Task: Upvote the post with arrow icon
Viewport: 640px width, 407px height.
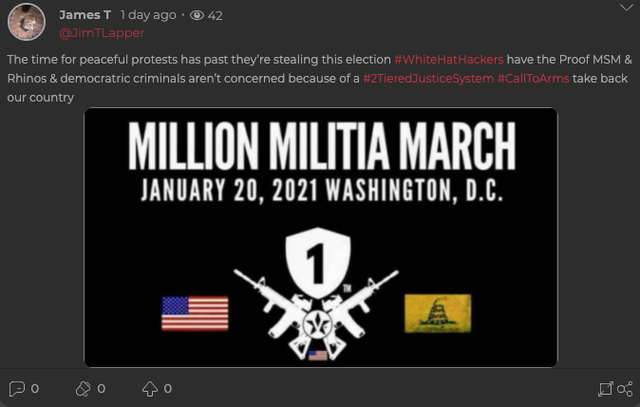Action: pos(150,388)
